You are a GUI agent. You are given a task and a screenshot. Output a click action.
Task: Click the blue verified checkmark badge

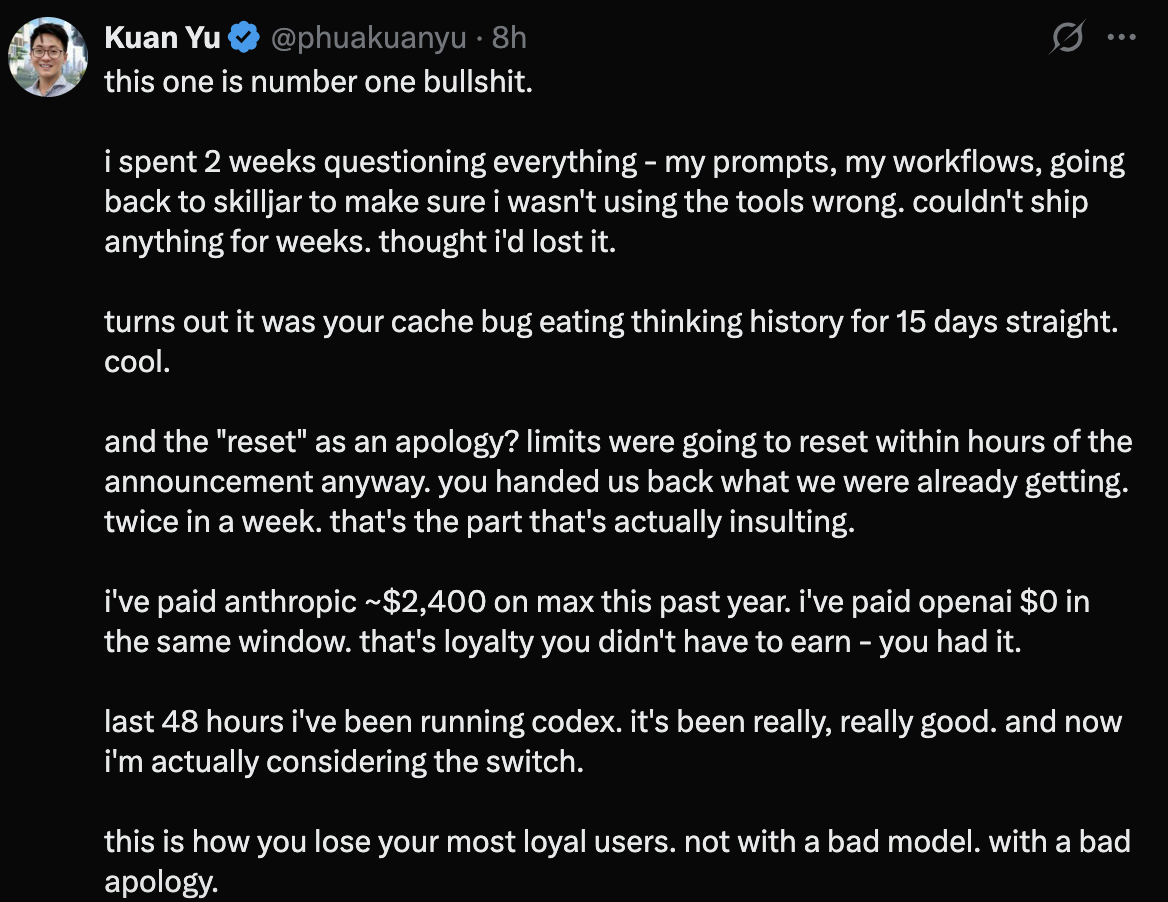pos(244,38)
